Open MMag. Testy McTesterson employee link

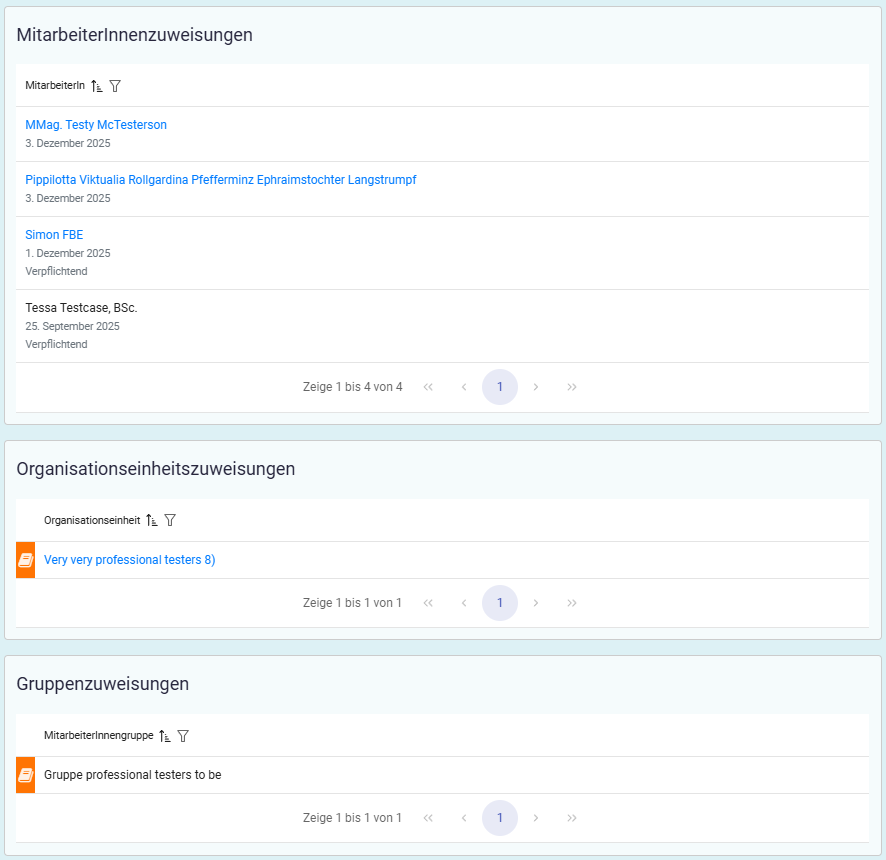[x=96, y=125]
